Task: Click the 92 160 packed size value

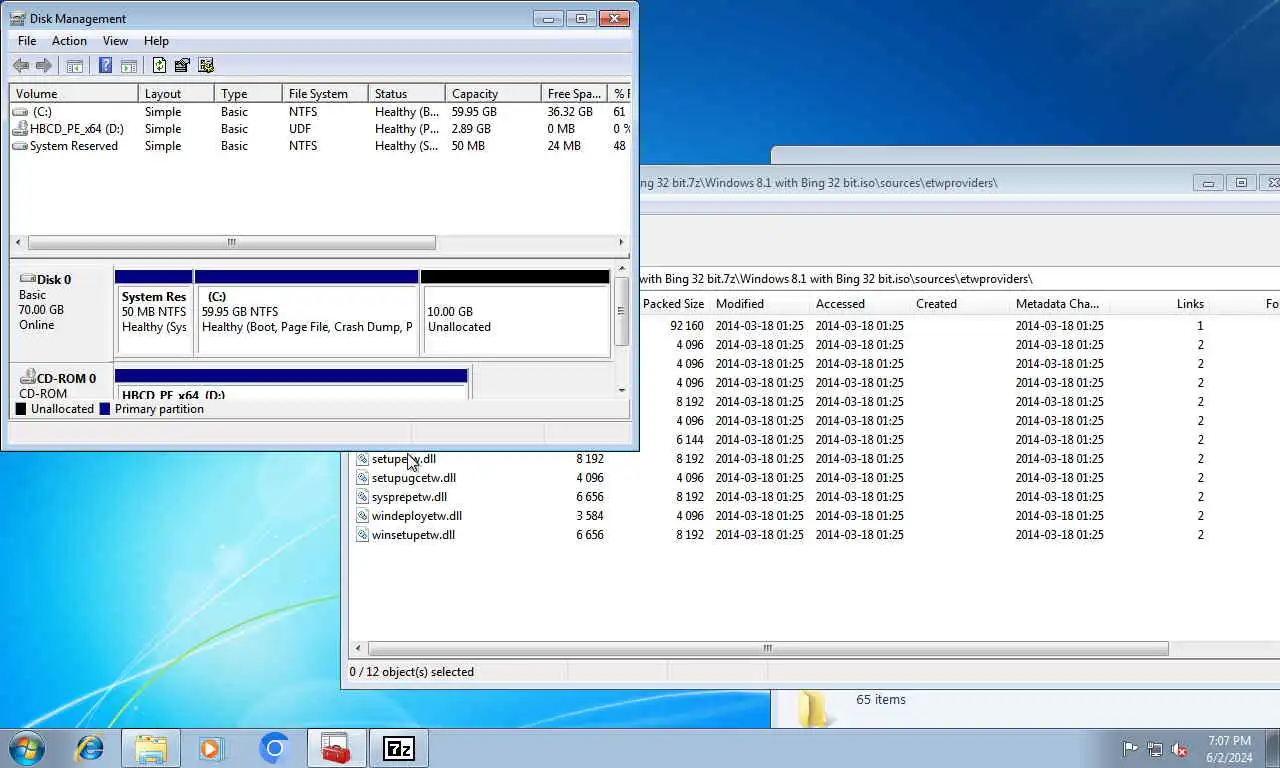Action: click(x=687, y=326)
